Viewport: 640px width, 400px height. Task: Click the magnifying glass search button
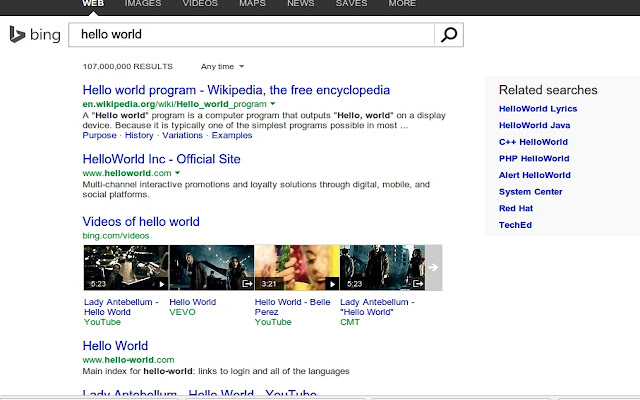click(449, 35)
